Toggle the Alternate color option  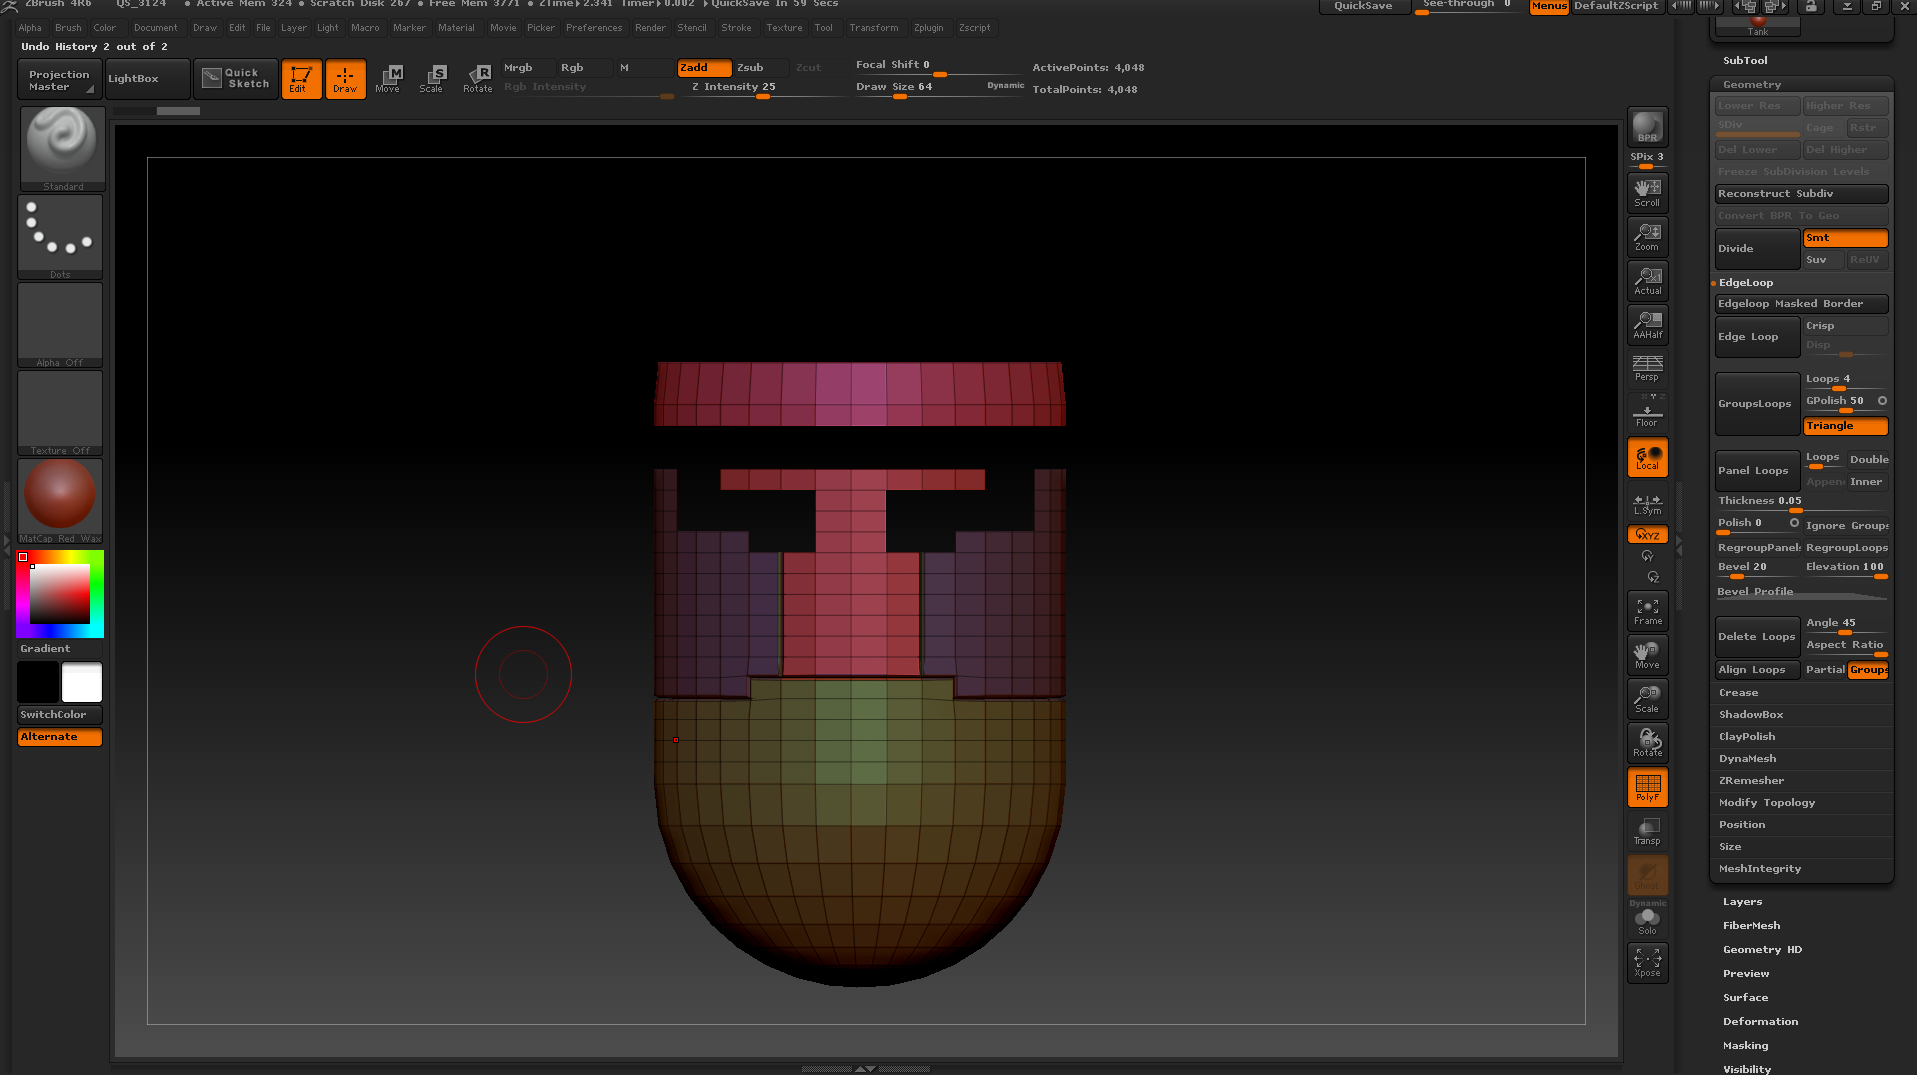60,737
